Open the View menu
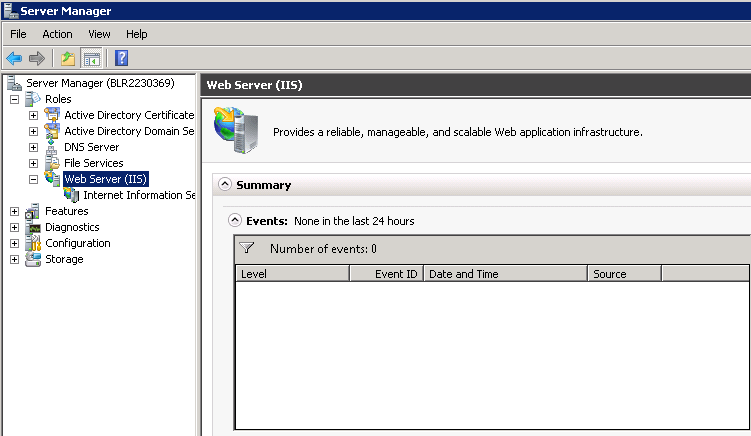751x436 pixels. click(x=99, y=34)
